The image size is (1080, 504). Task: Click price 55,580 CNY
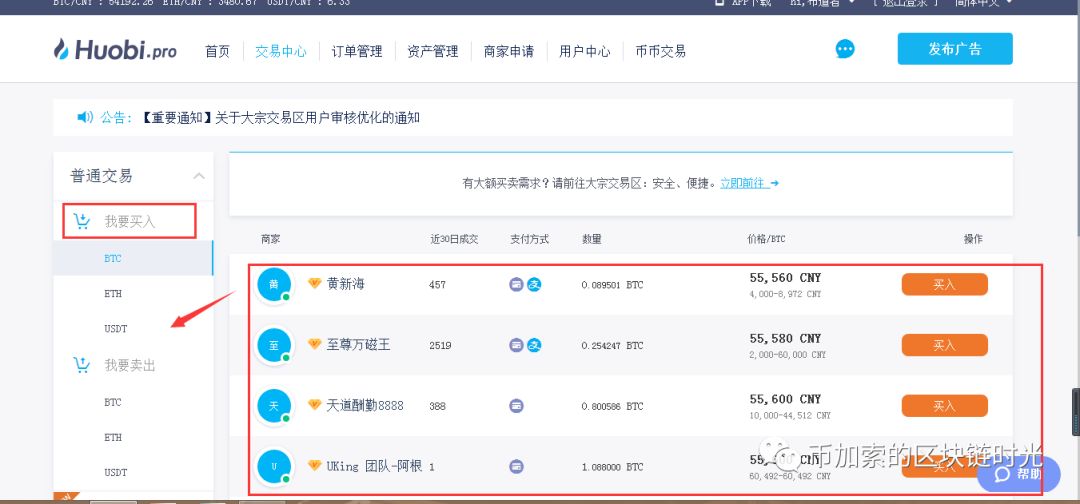click(x=785, y=339)
